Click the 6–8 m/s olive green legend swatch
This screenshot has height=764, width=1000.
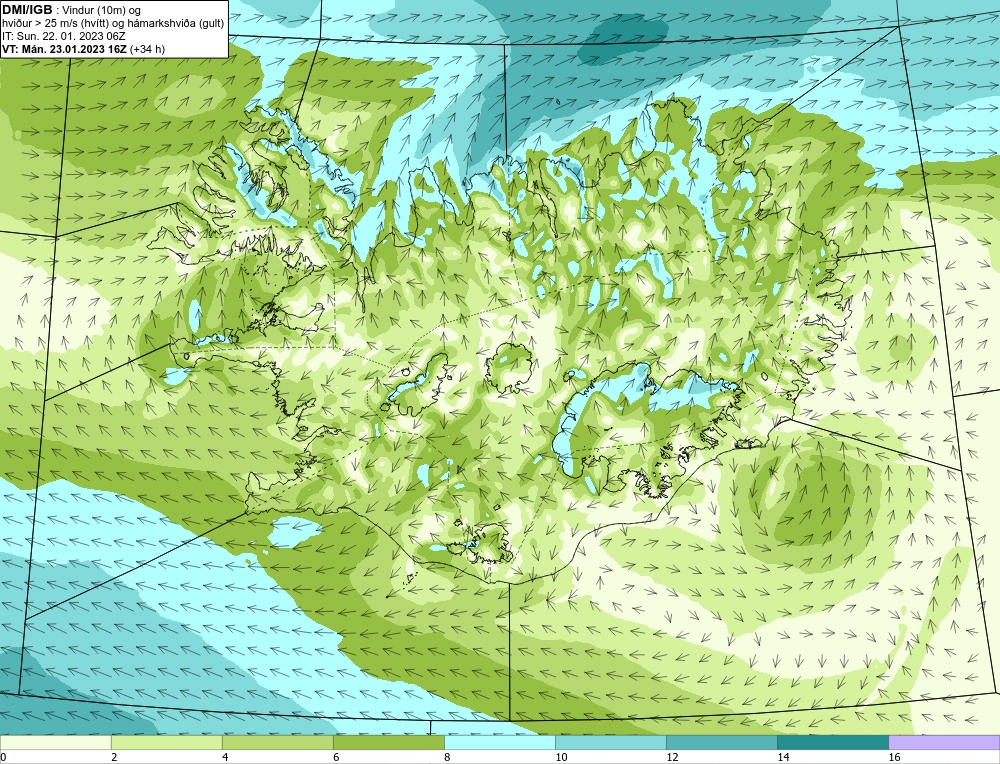(x=389, y=742)
